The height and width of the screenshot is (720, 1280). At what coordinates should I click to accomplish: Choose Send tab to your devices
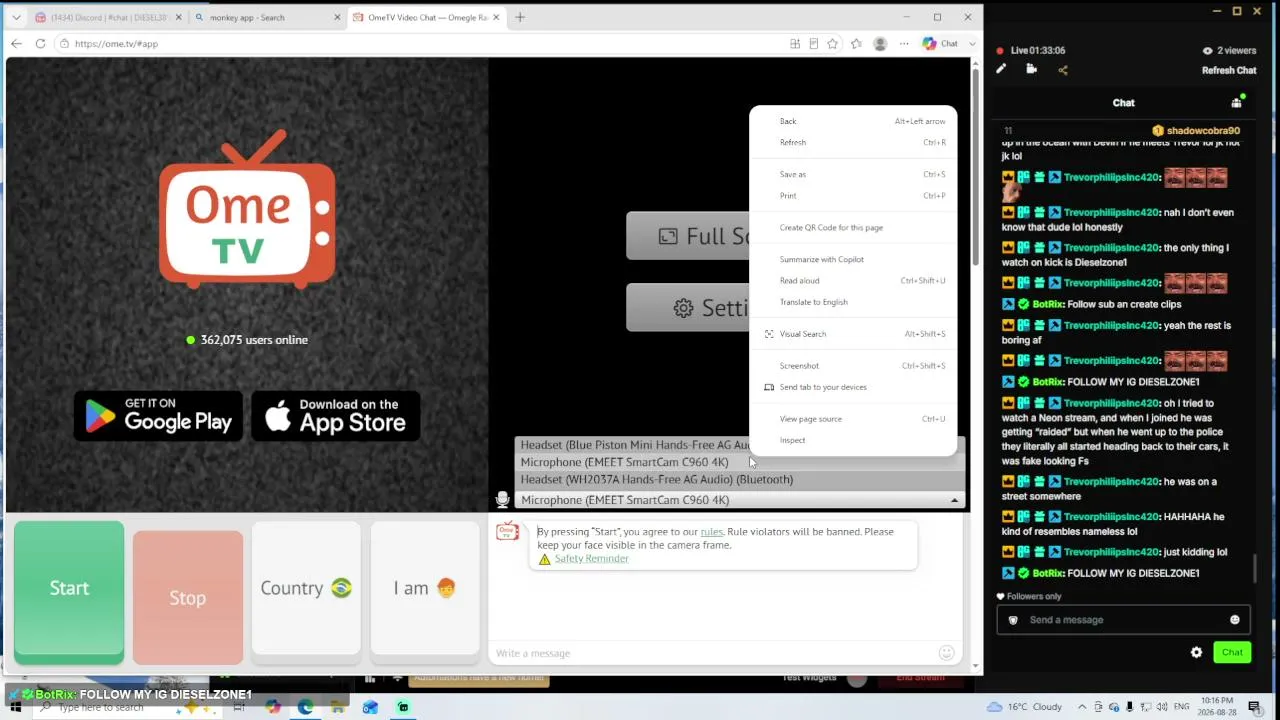[853, 387]
